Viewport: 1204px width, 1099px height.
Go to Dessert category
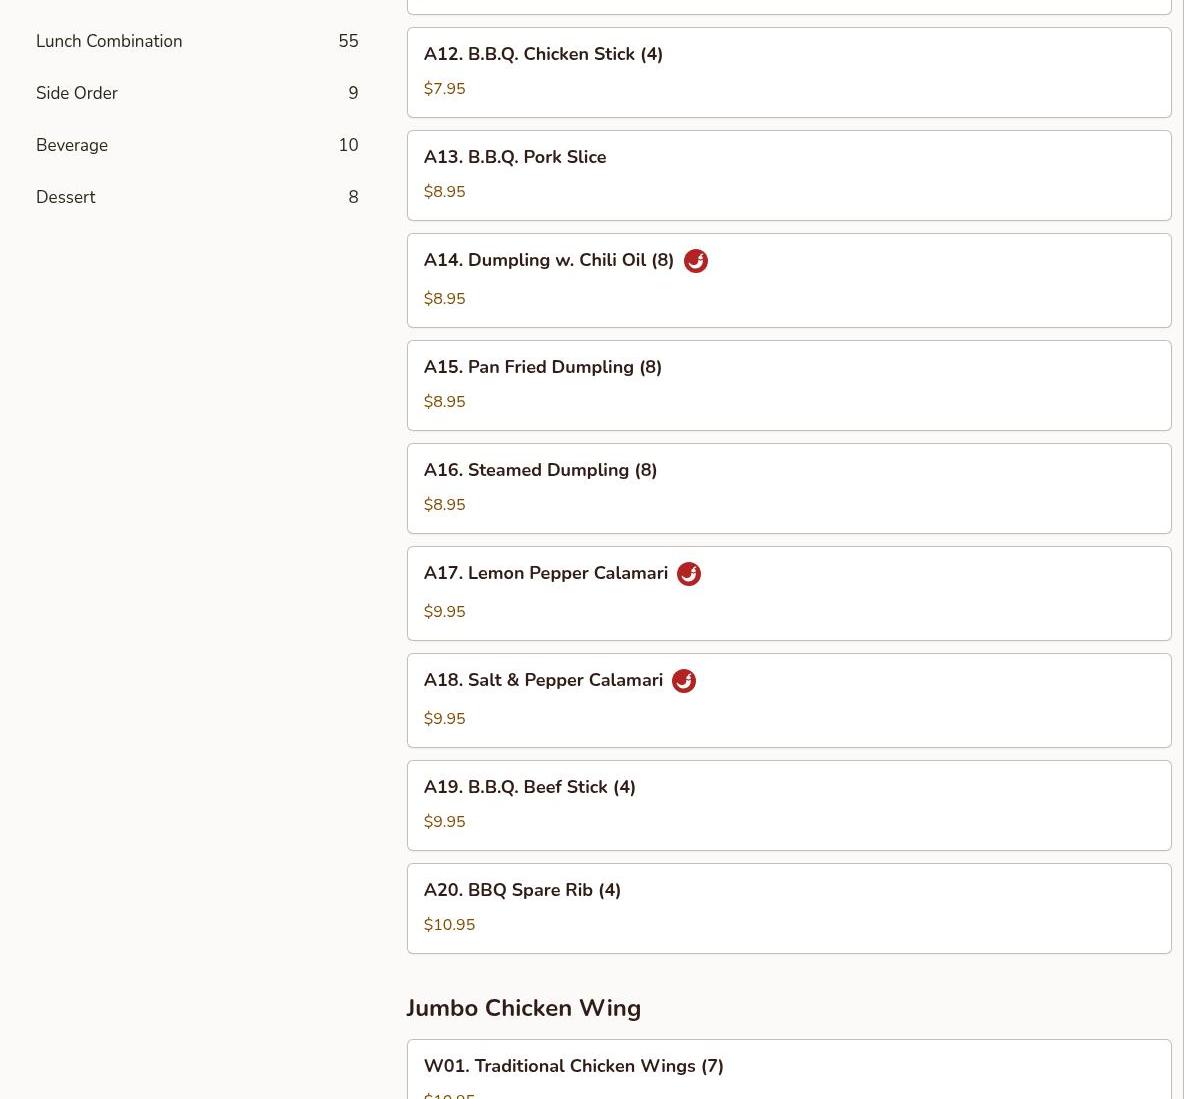197,197
